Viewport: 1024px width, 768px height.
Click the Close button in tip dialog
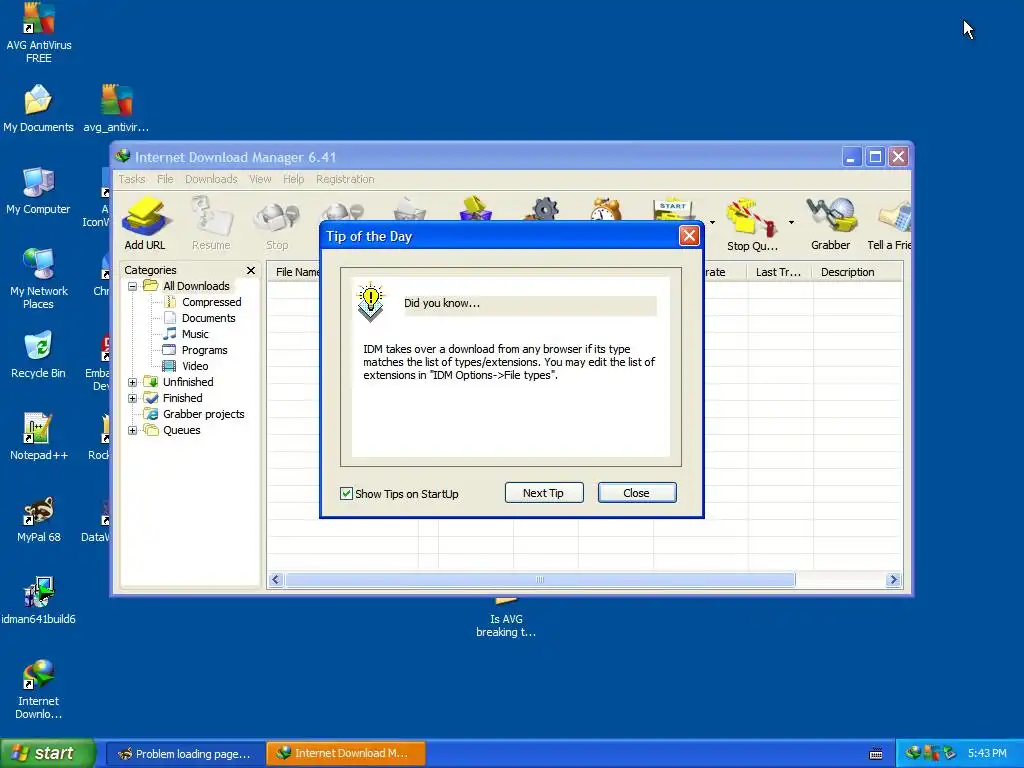click(x=637, y=493)
